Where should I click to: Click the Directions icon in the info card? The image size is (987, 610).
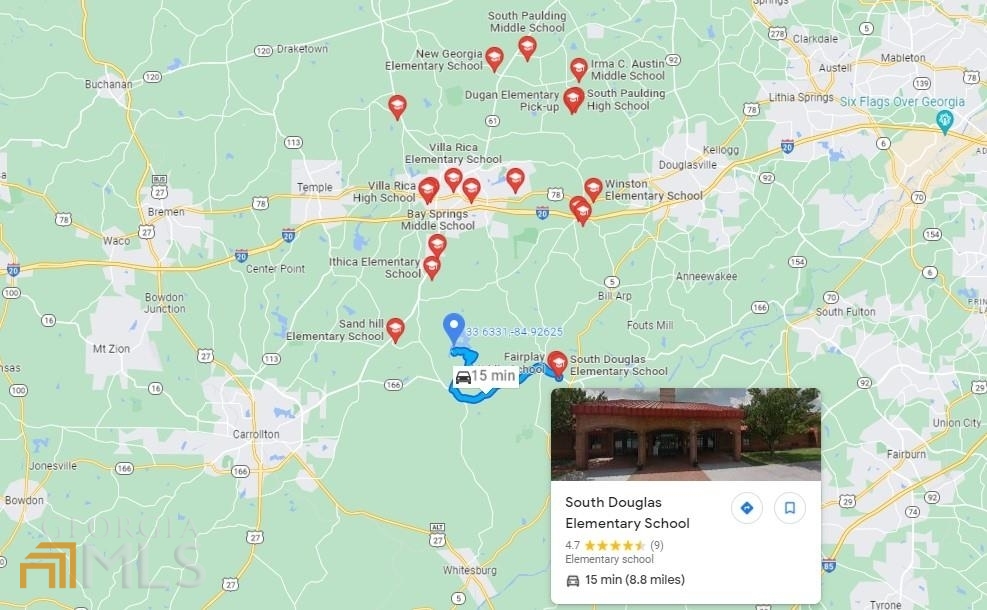click(747, 507)
